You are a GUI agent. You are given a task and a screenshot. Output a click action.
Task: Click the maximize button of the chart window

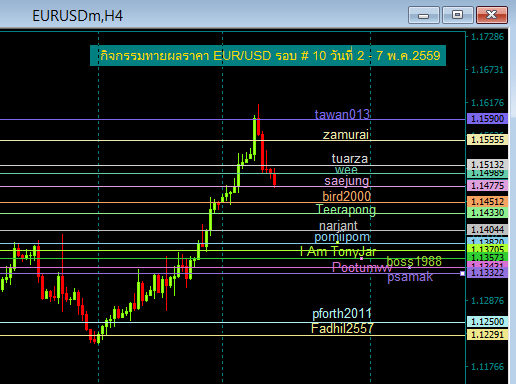[x=458, y=15]
